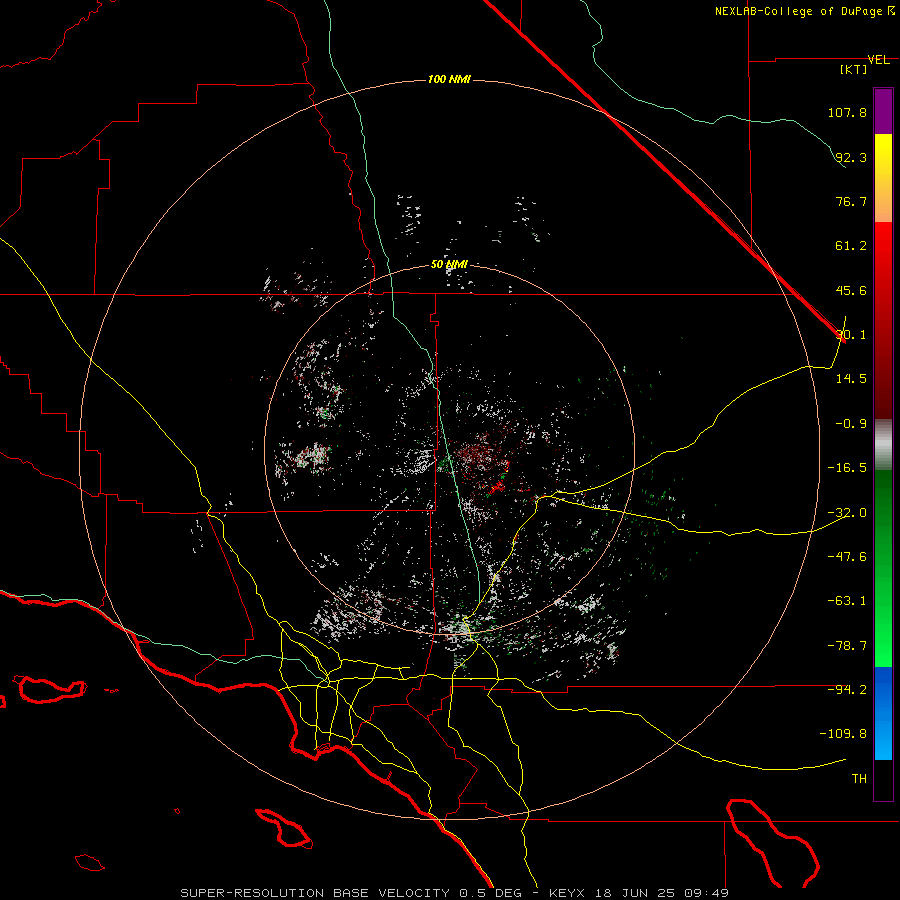Image resolution: width=900 pixels, height=900 pixels.
Task: Click the NEXLAB-College of DuPage label
Action: 804,11
